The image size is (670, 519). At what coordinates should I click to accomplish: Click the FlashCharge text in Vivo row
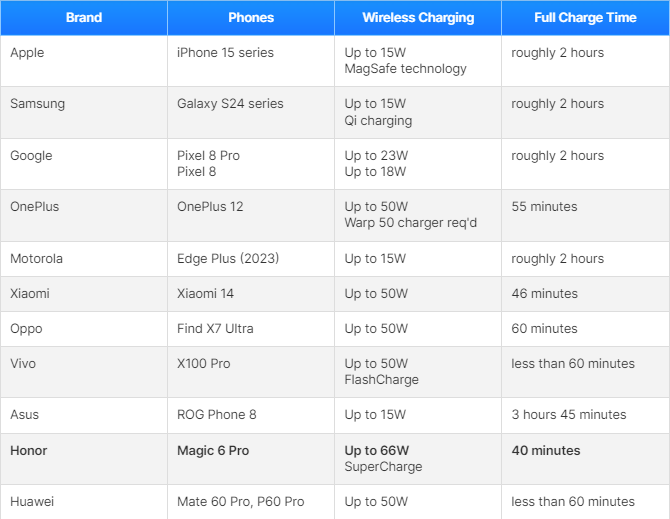[381, 380]
